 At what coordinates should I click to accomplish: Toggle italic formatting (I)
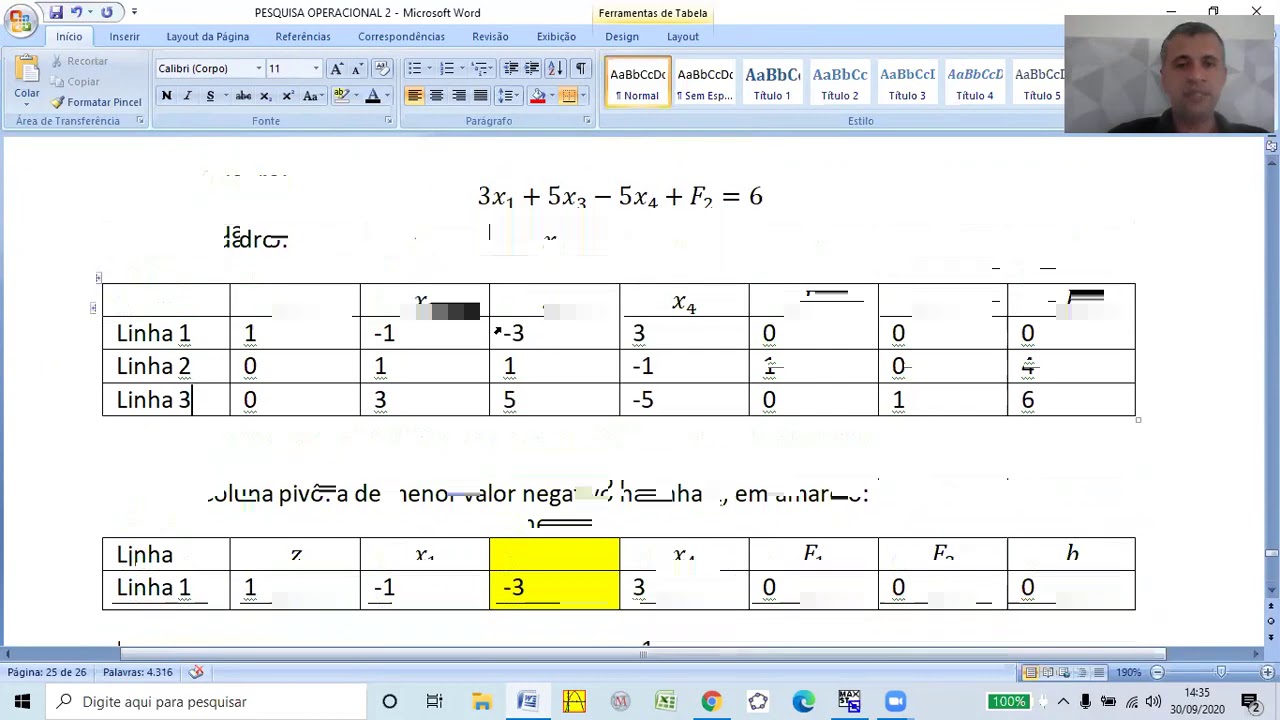pyautogui.click(x=187, y=96)
